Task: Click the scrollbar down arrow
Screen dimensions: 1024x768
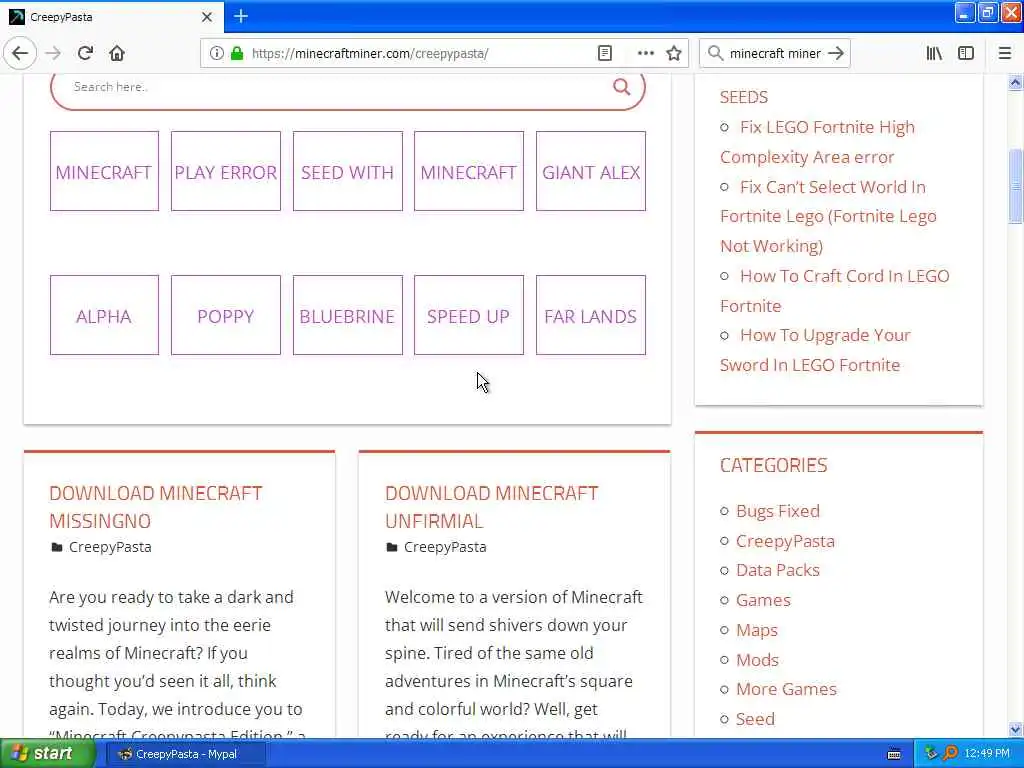Action: pyautogui.click(x=1015, y=729)
